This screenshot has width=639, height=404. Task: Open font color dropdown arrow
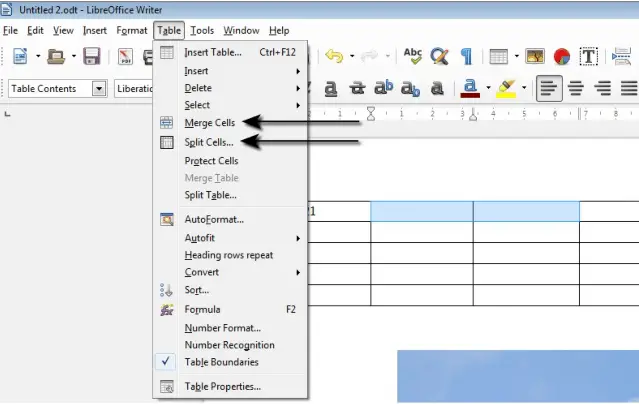point(488,88)
